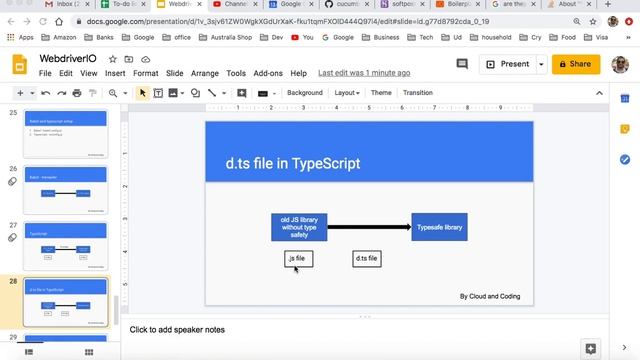Open the File menu
The width and height of the screenshot is (640, 360).
[x=45, y=73]
